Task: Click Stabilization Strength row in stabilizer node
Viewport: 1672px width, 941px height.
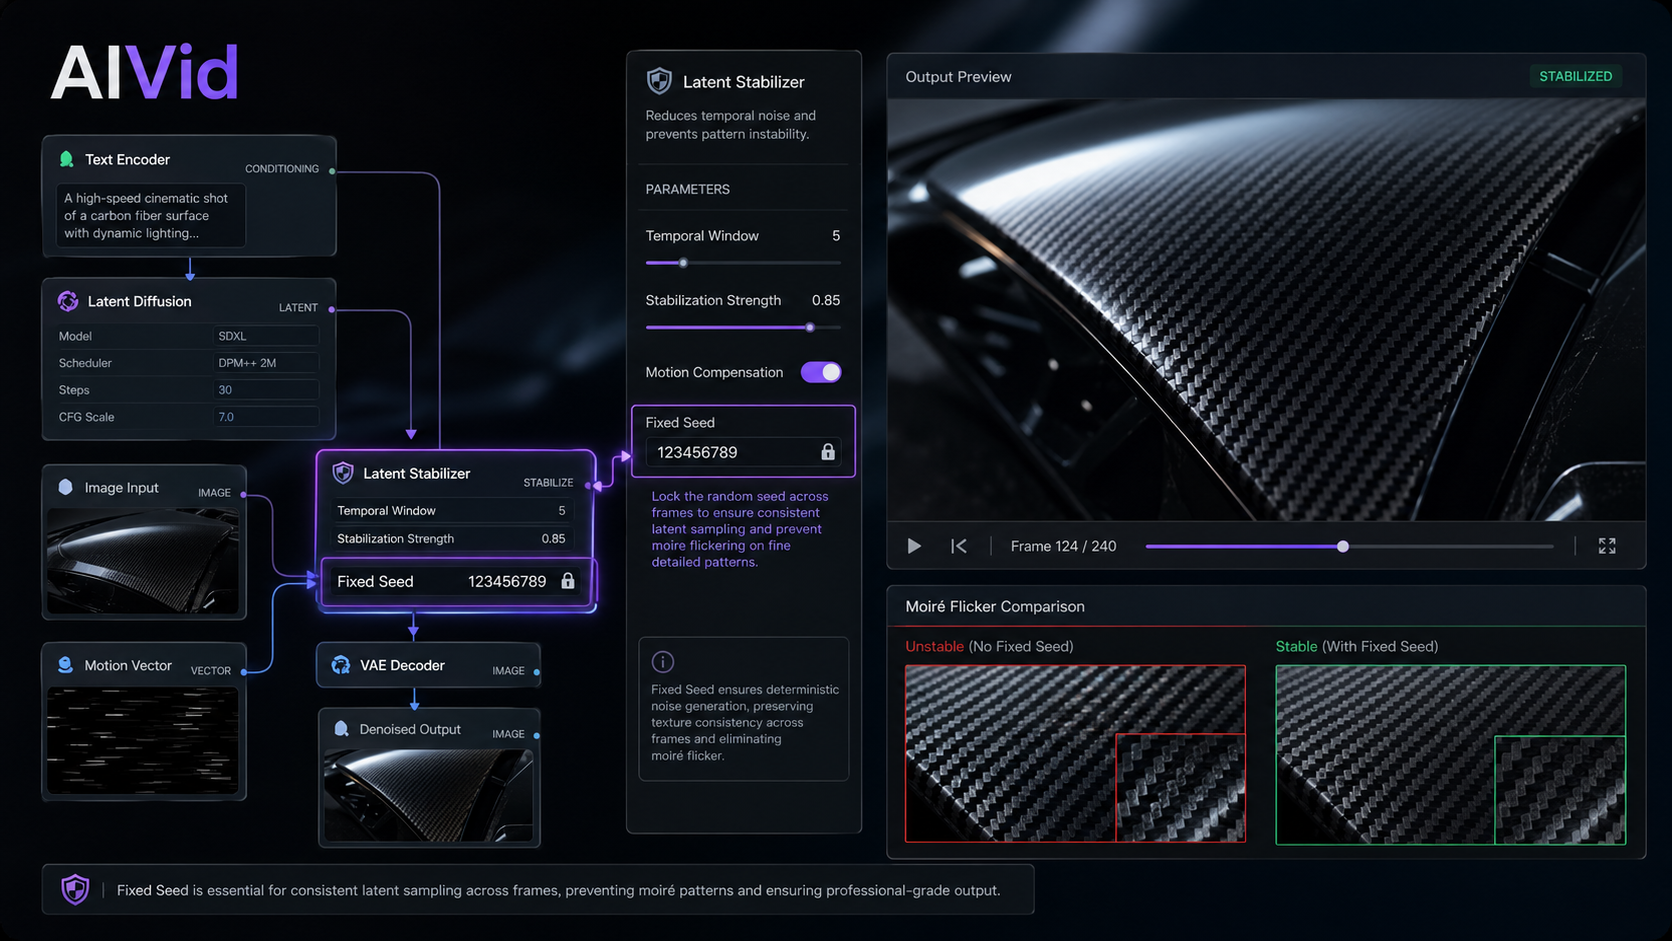Action: pyautogui.click(x=451, y=538)
